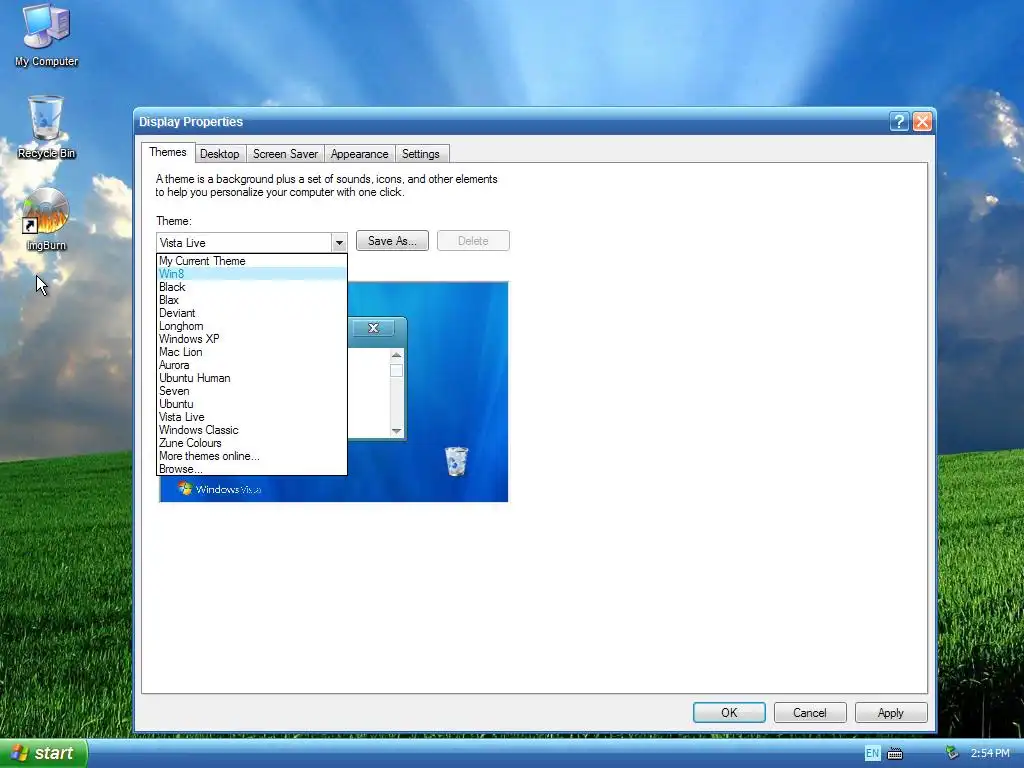Open the My Computer desktop icon
The width and height of the screenshot is (1024, 768).
click(x=46, y=35)
